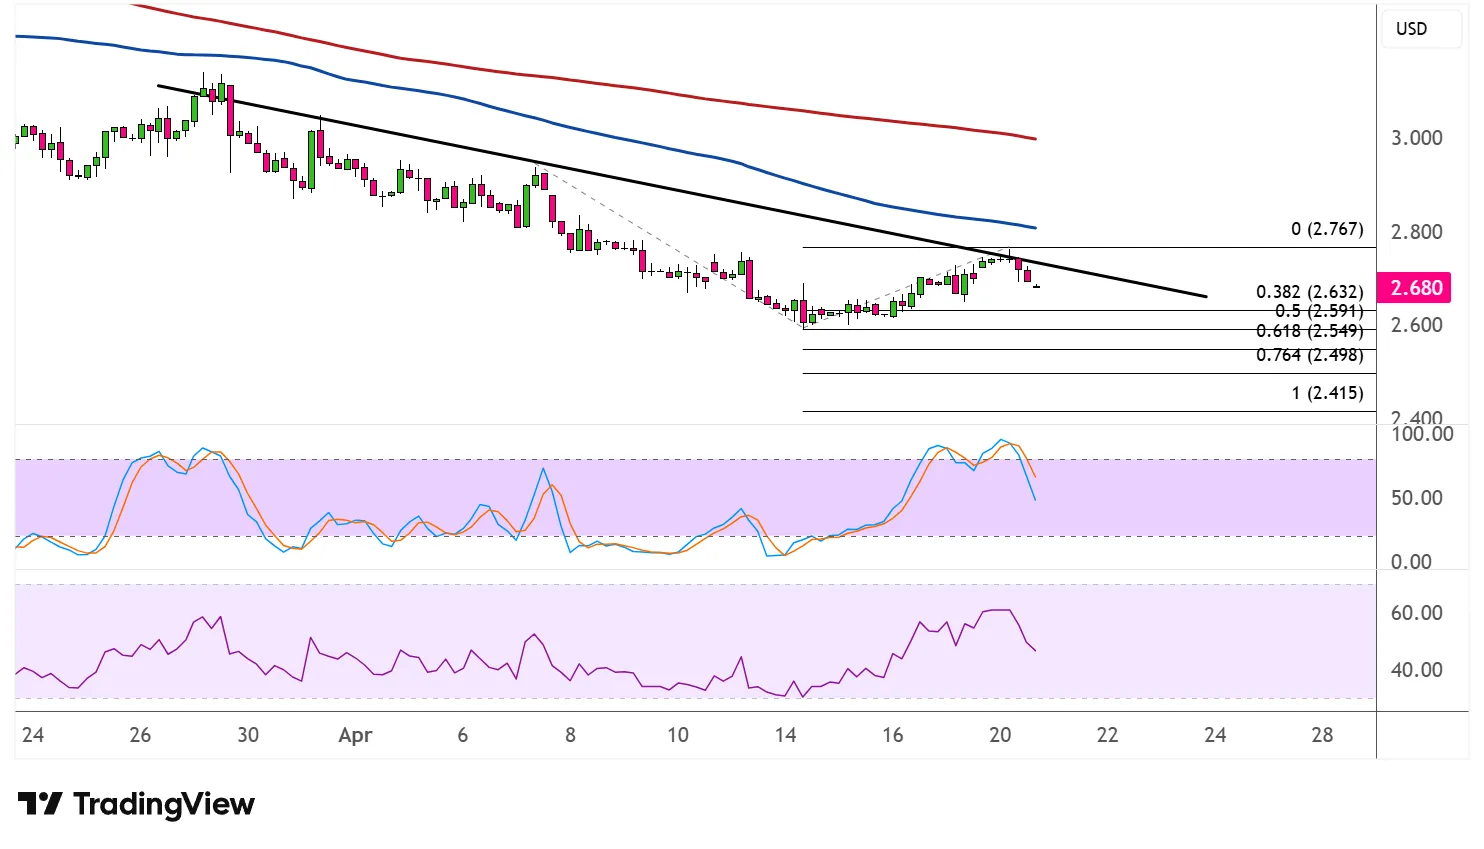
Task: Click the 50.00 stochastic axis label
Action: click(1416, 498)
